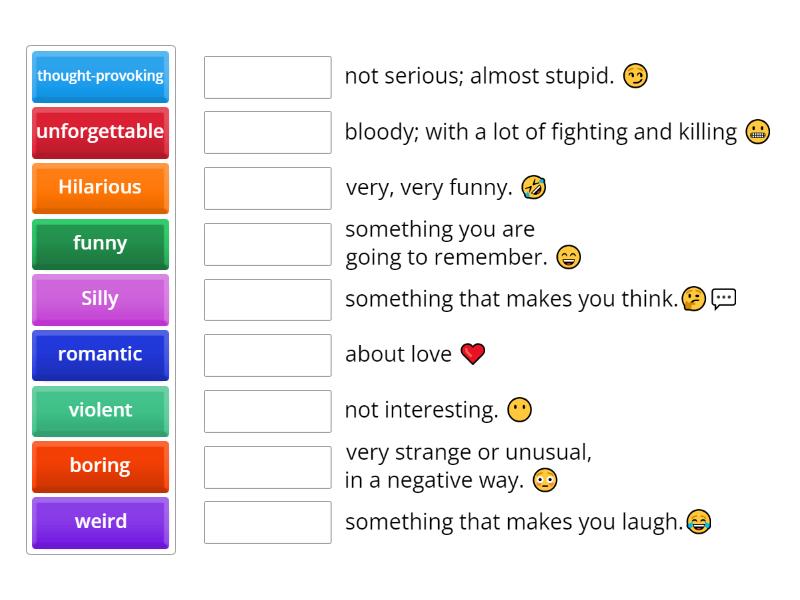The image size is (800, 600).
Task: Click answer slot for 'something you are going to remember'
Action: pyautogui.click(x=267, y=244)
